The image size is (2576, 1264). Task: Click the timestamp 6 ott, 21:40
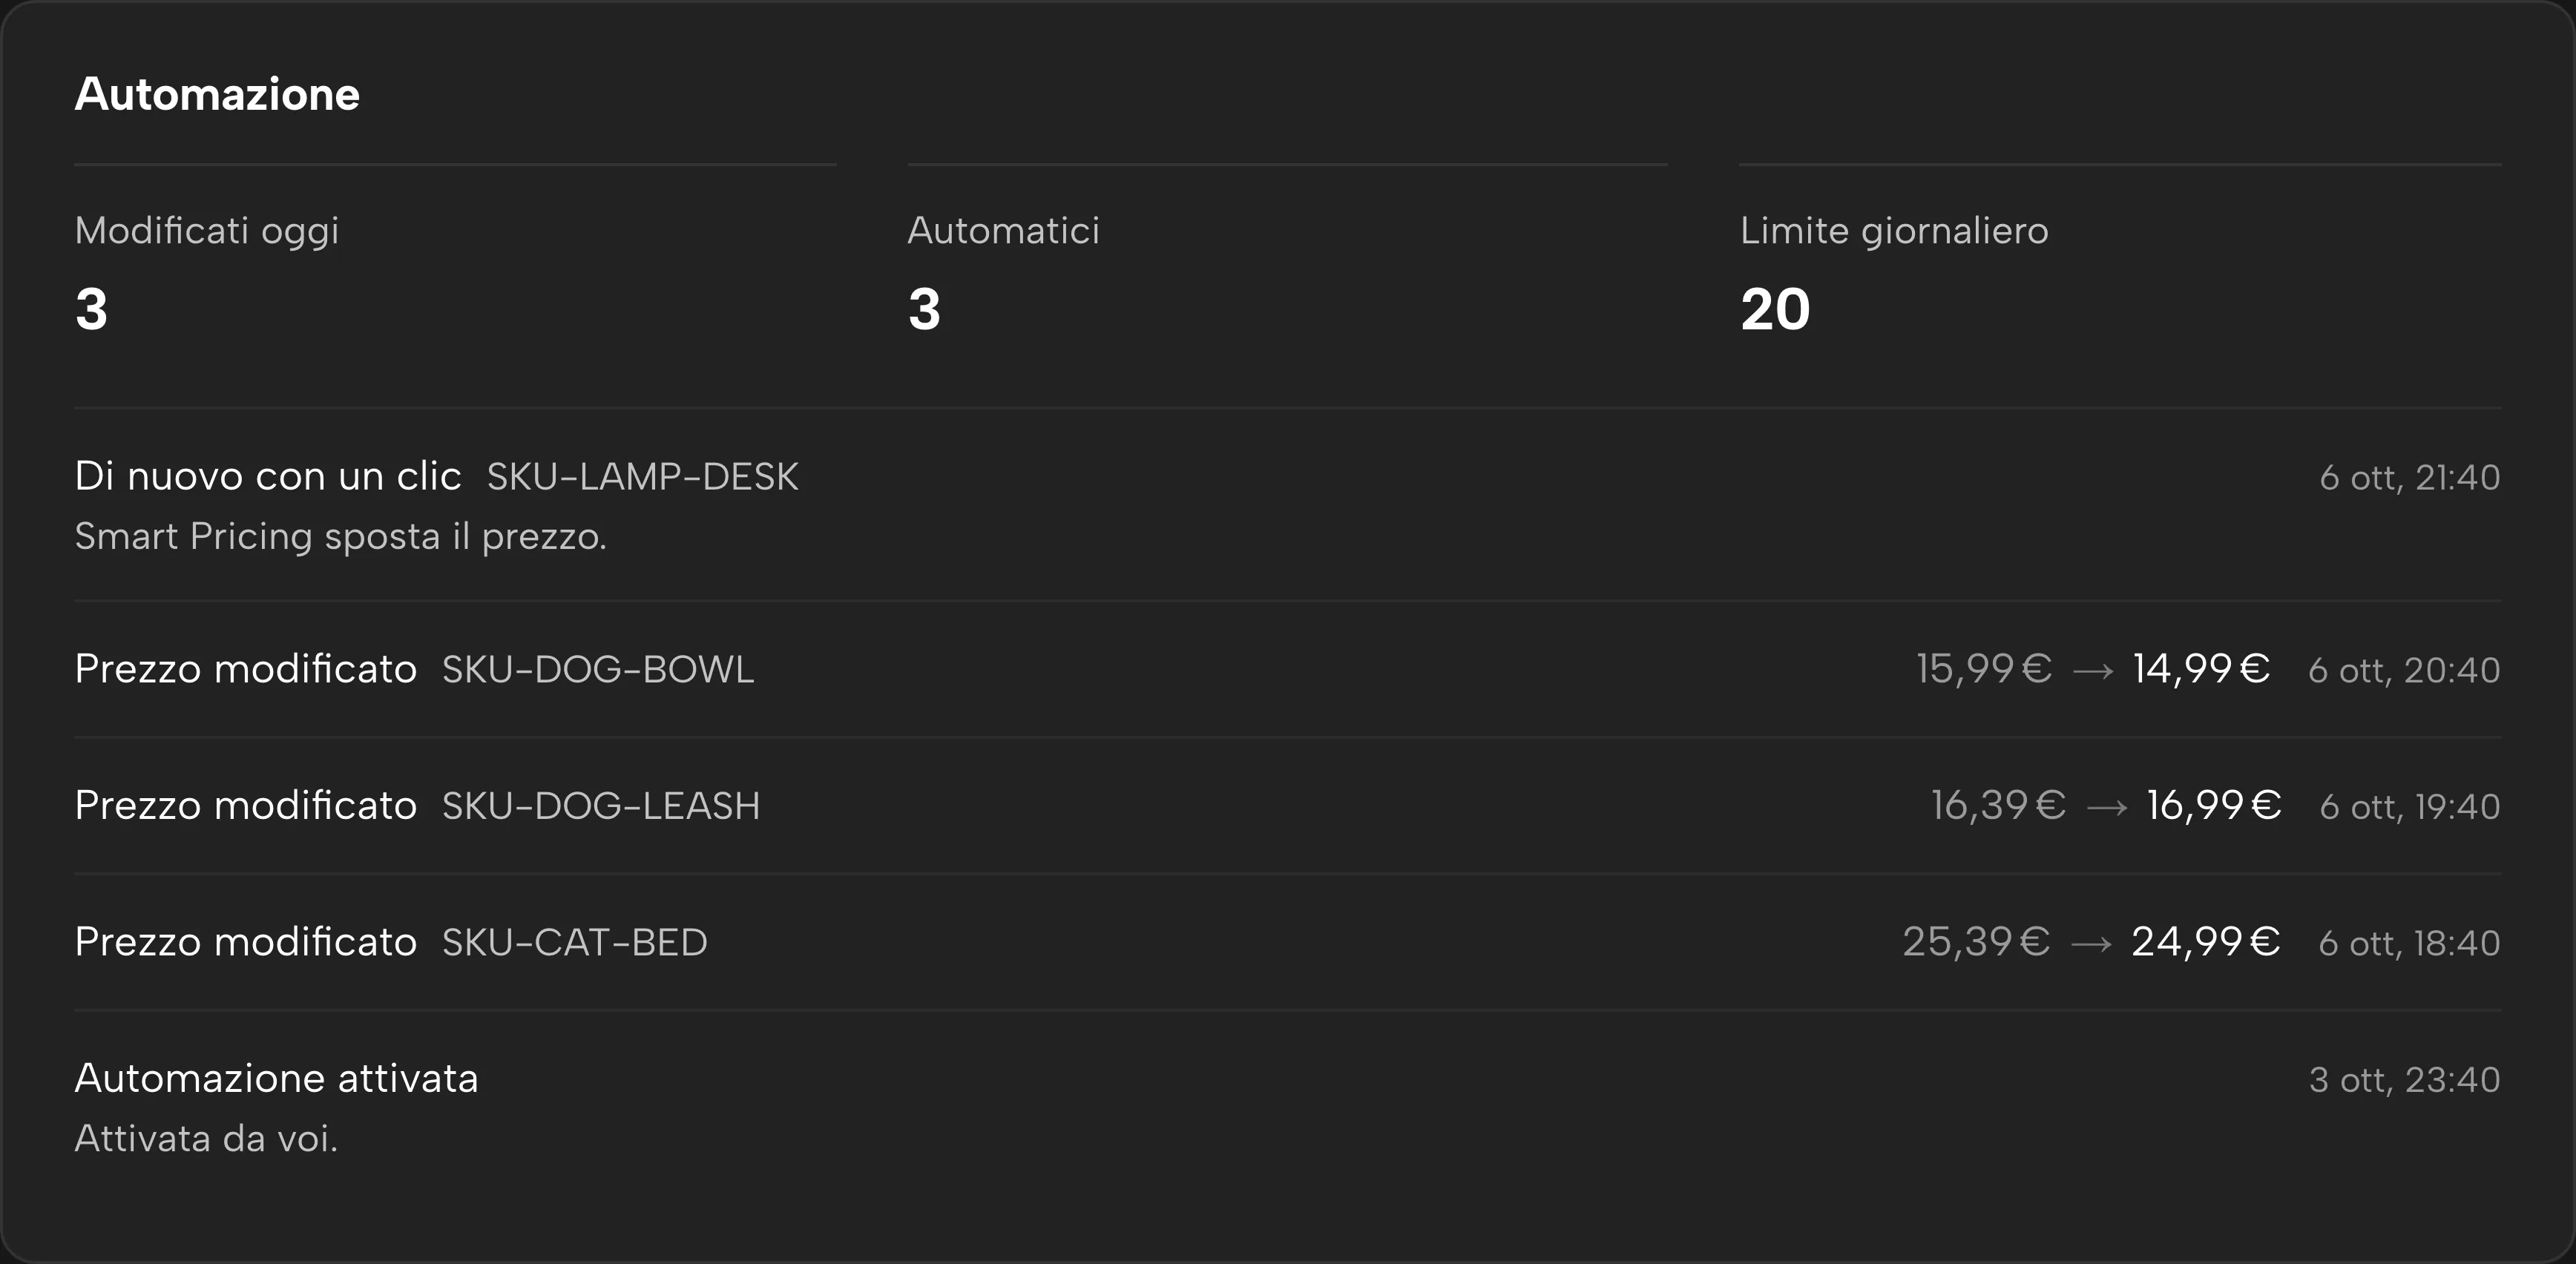[2410, 478]
